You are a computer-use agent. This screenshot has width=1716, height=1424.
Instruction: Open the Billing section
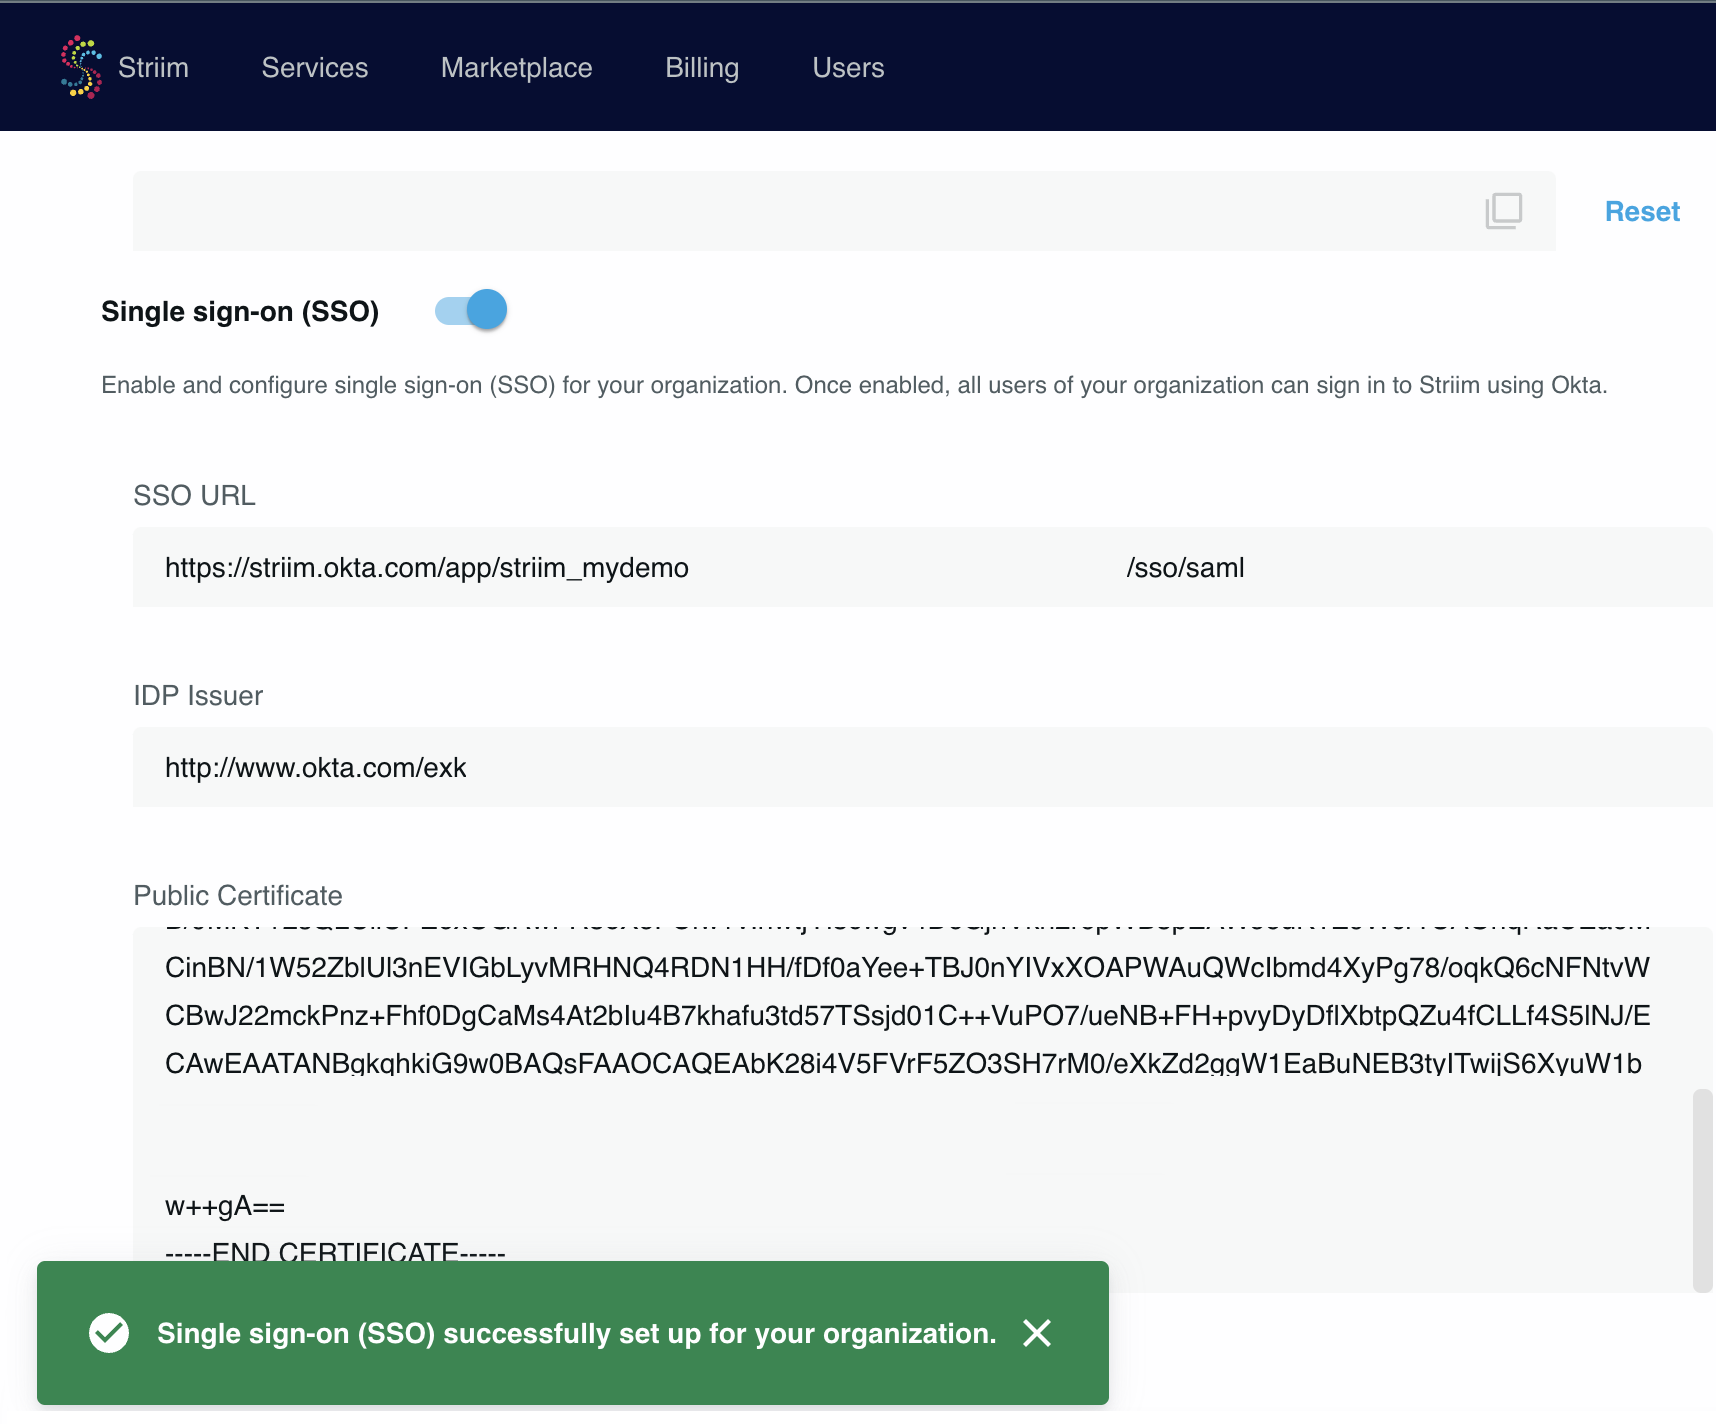point(702,68)
